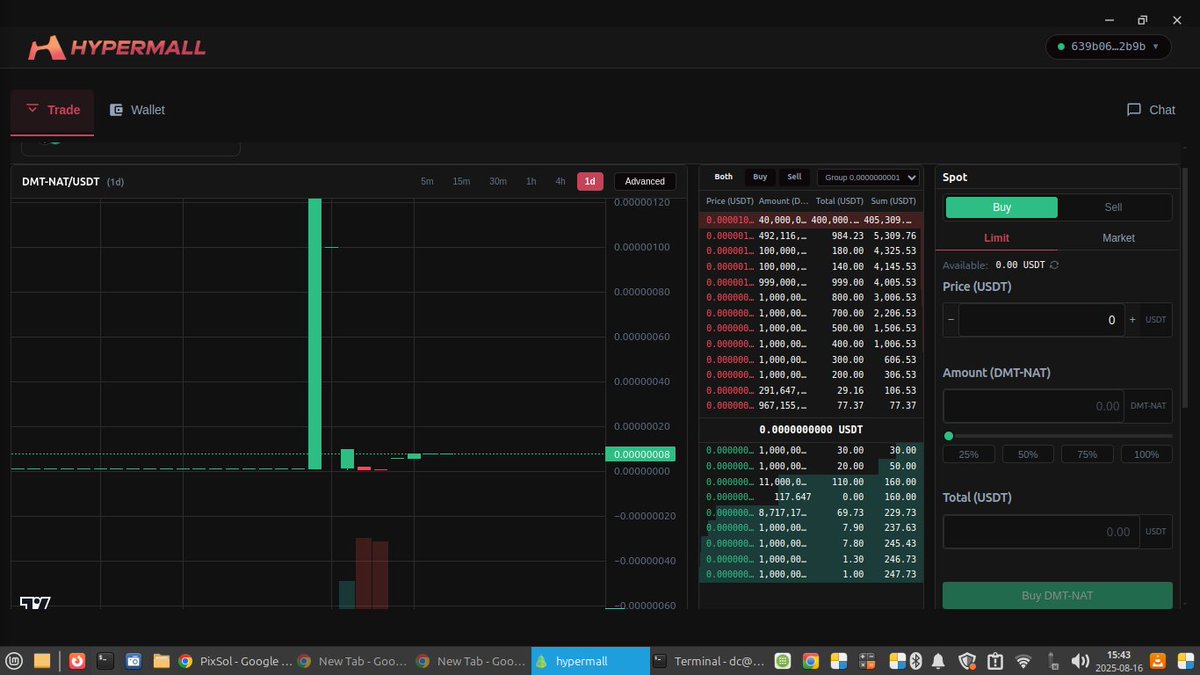Set the chart interval to 4h
Image resolution: width=1200 pixels, height=675 pixels.
point(560,181)
